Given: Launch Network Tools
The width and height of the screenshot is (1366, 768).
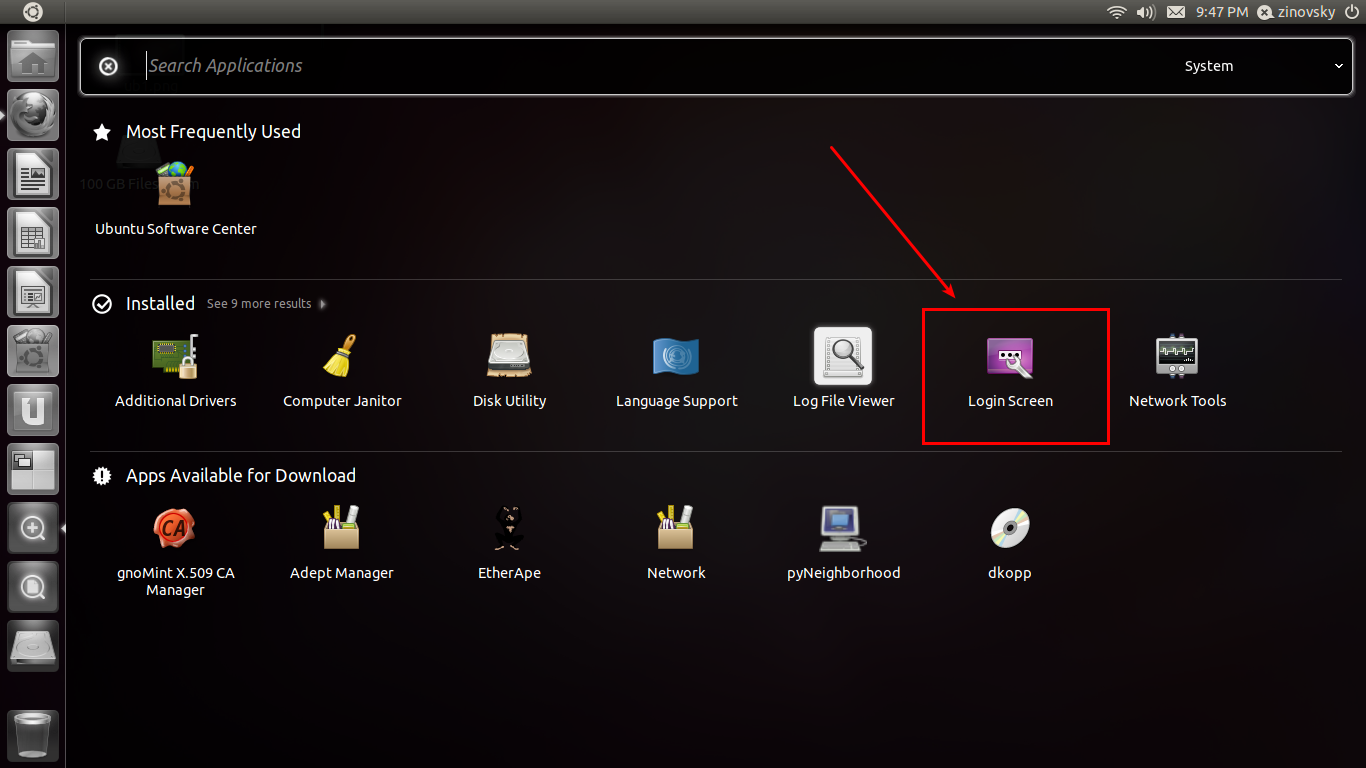Looking at the screenshot, I should coord(1177,370).
